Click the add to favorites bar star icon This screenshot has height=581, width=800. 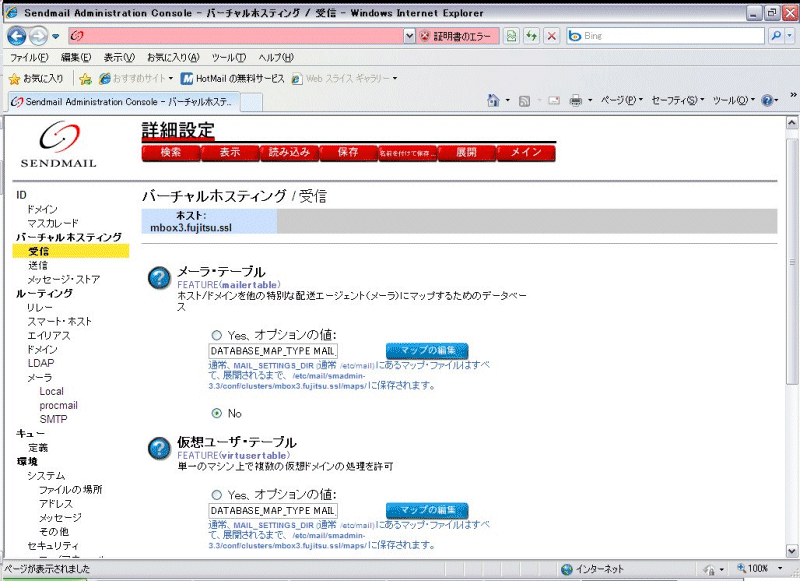pos(85,79)
